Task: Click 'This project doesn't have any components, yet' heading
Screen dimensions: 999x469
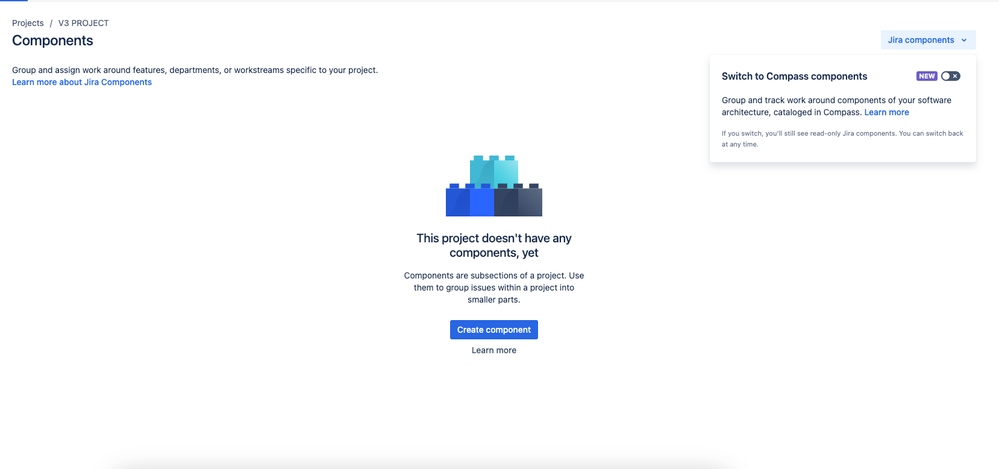Action: tap(494, 245)
